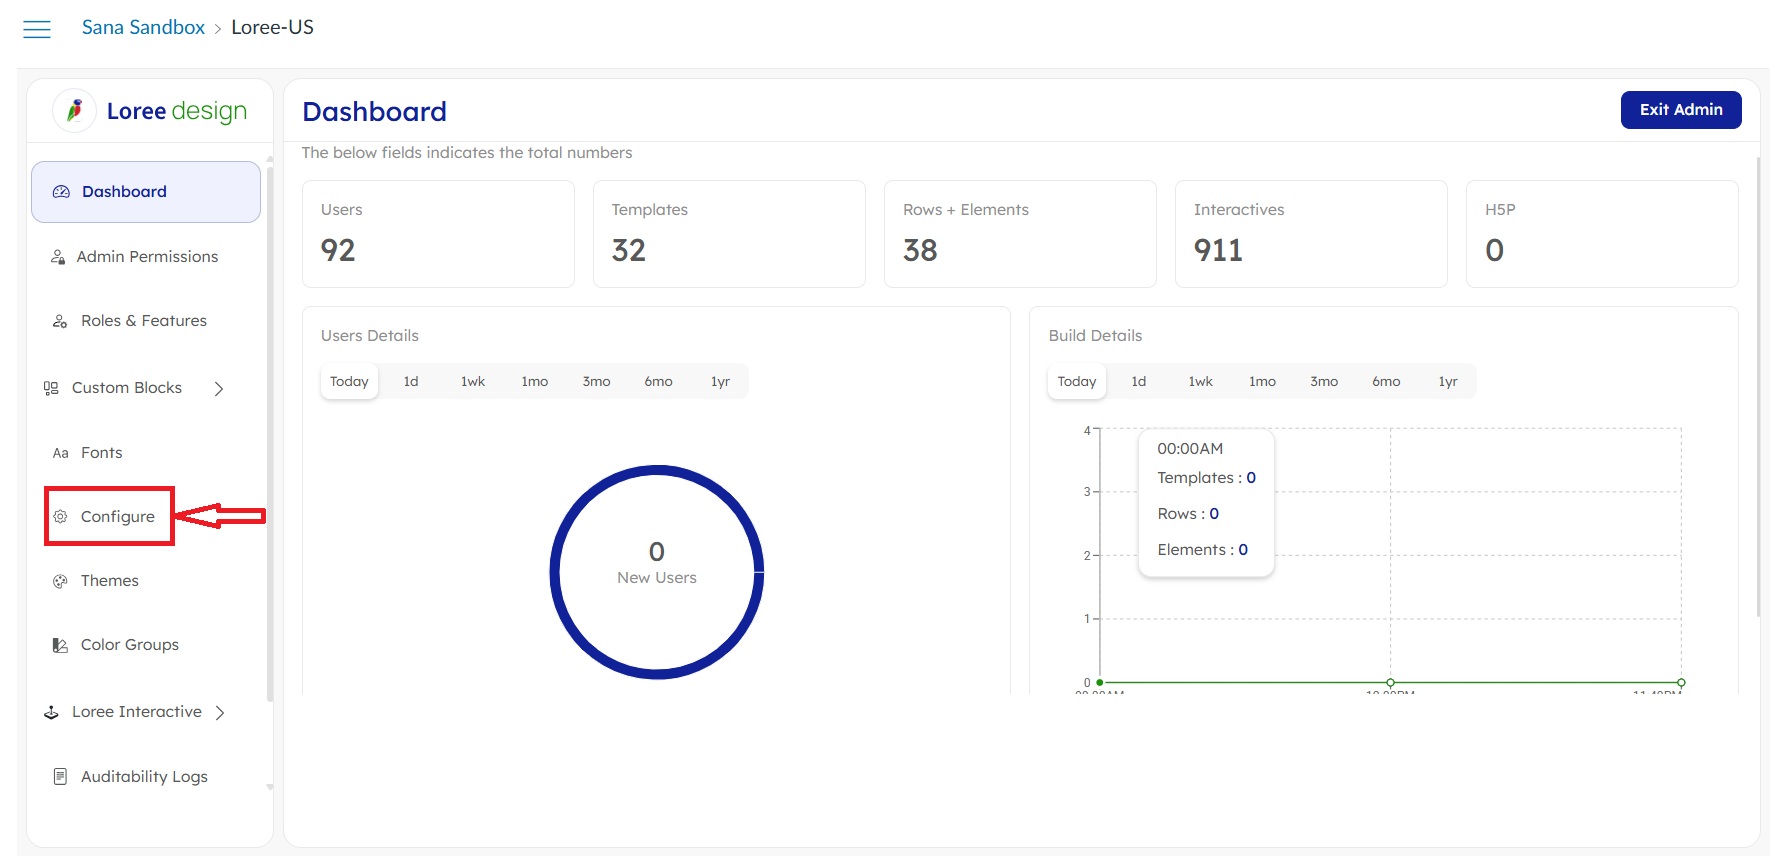
Task: Click the Configure gear icon
Action: coord(60,517)
